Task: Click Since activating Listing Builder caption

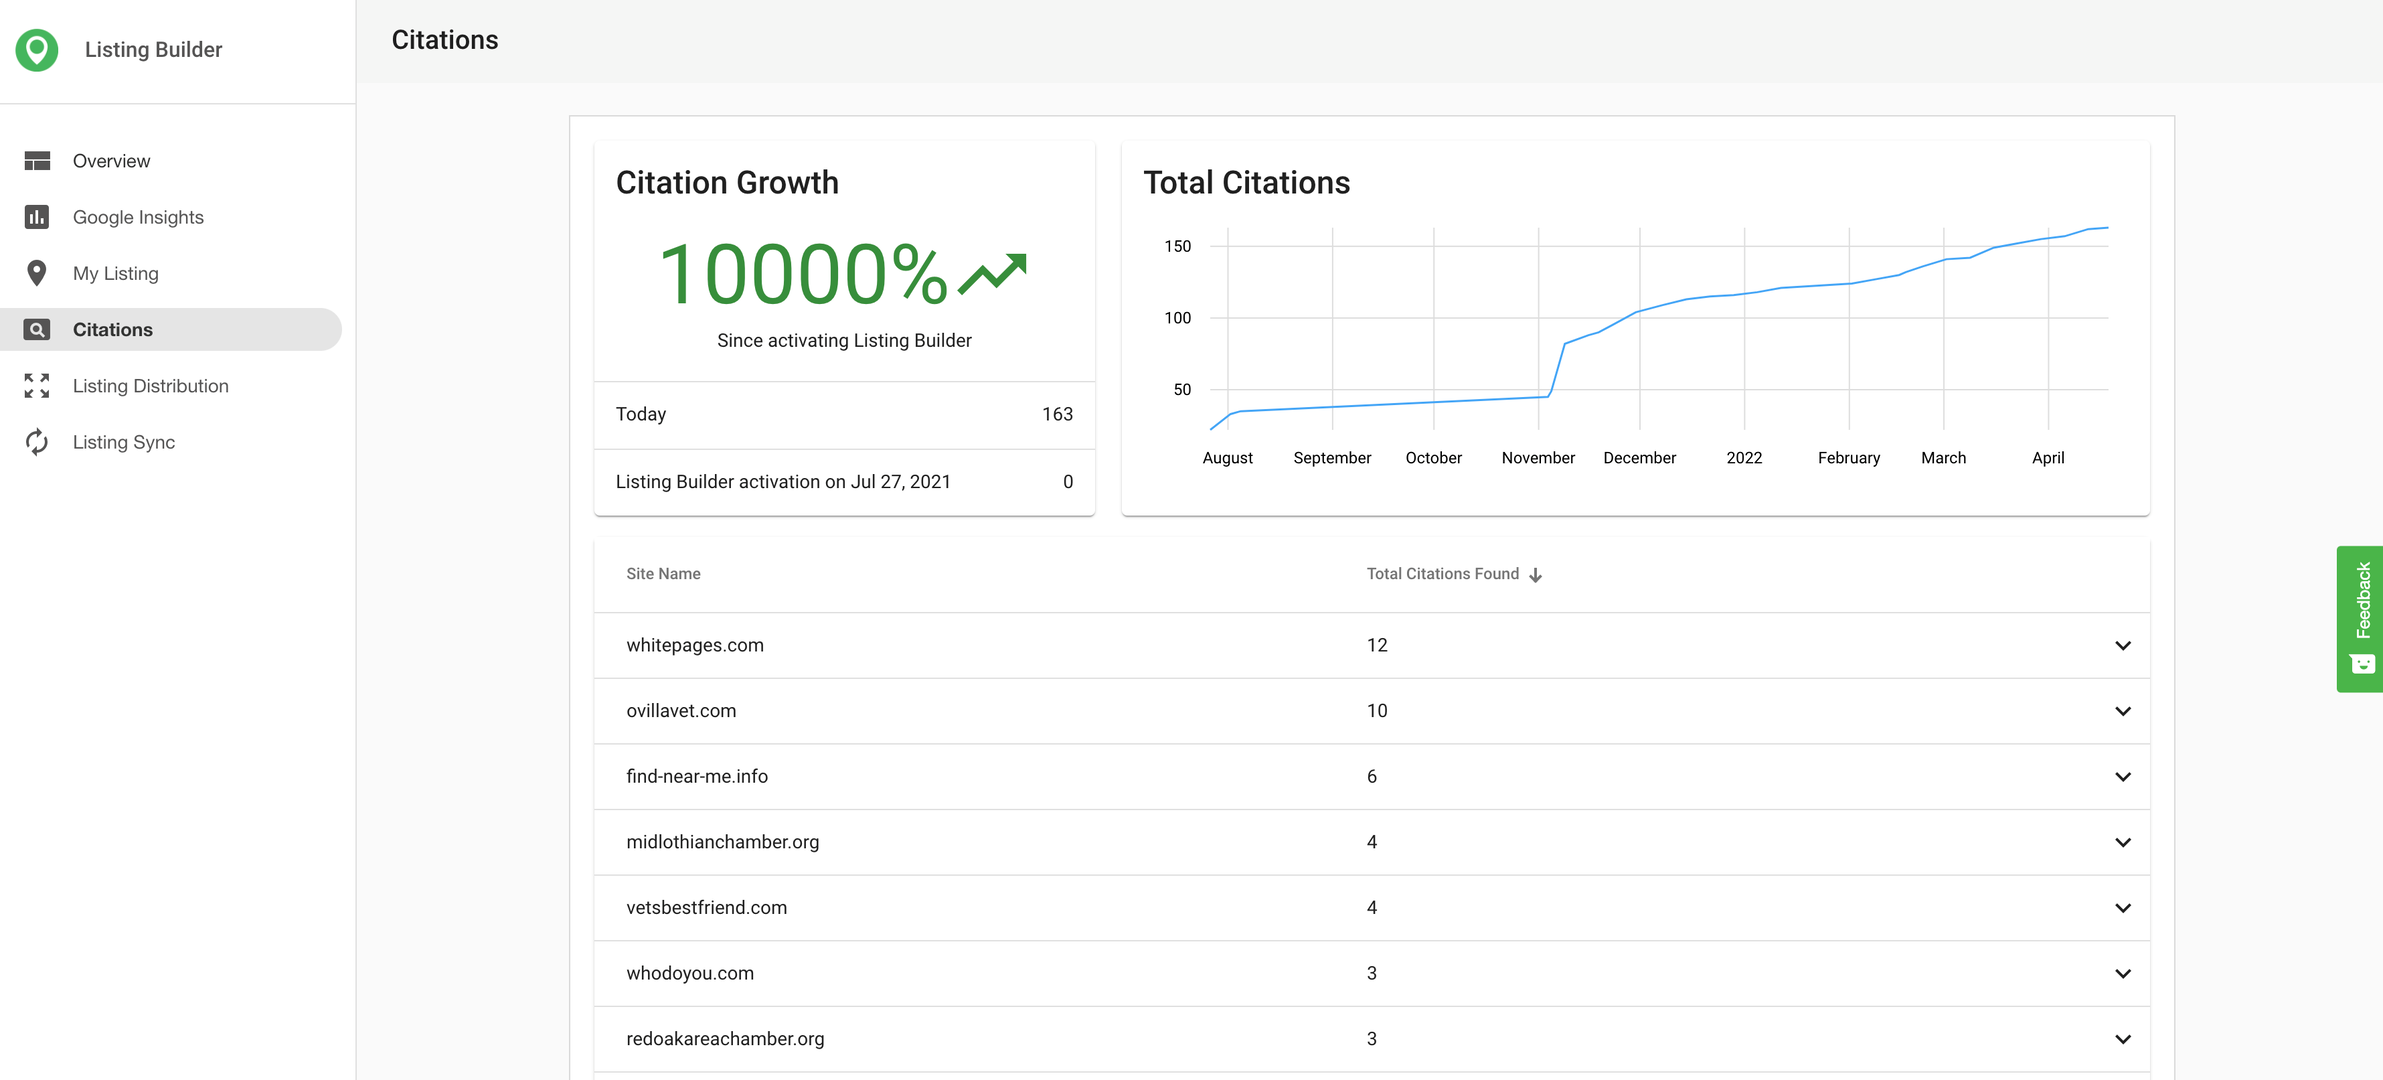Action: (844, 341)
